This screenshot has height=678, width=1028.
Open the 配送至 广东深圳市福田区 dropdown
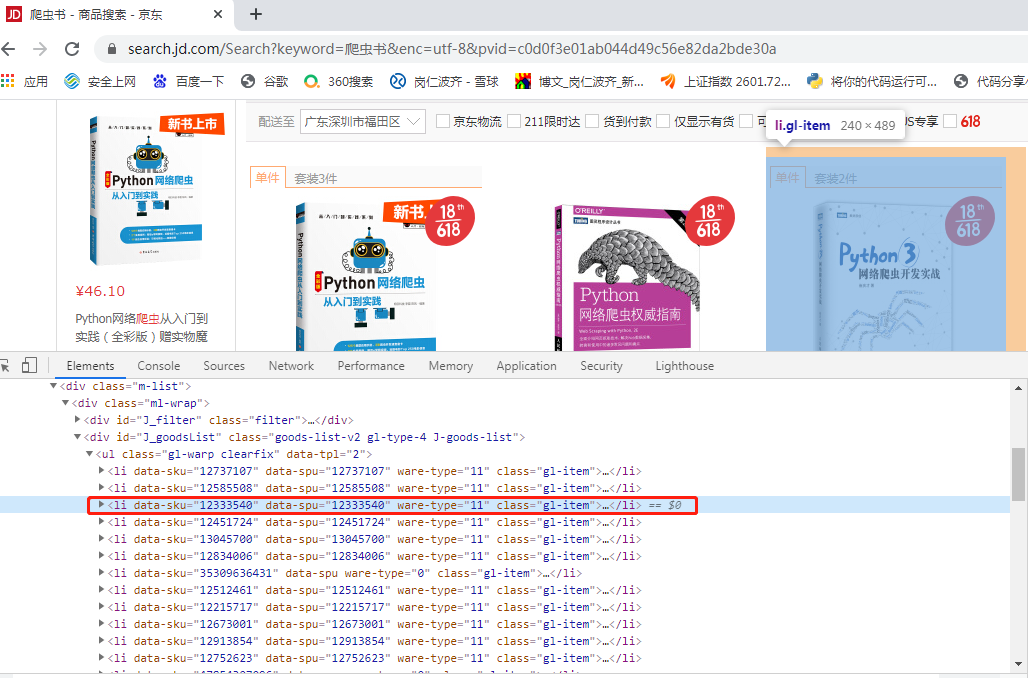(x=363, y=122)
